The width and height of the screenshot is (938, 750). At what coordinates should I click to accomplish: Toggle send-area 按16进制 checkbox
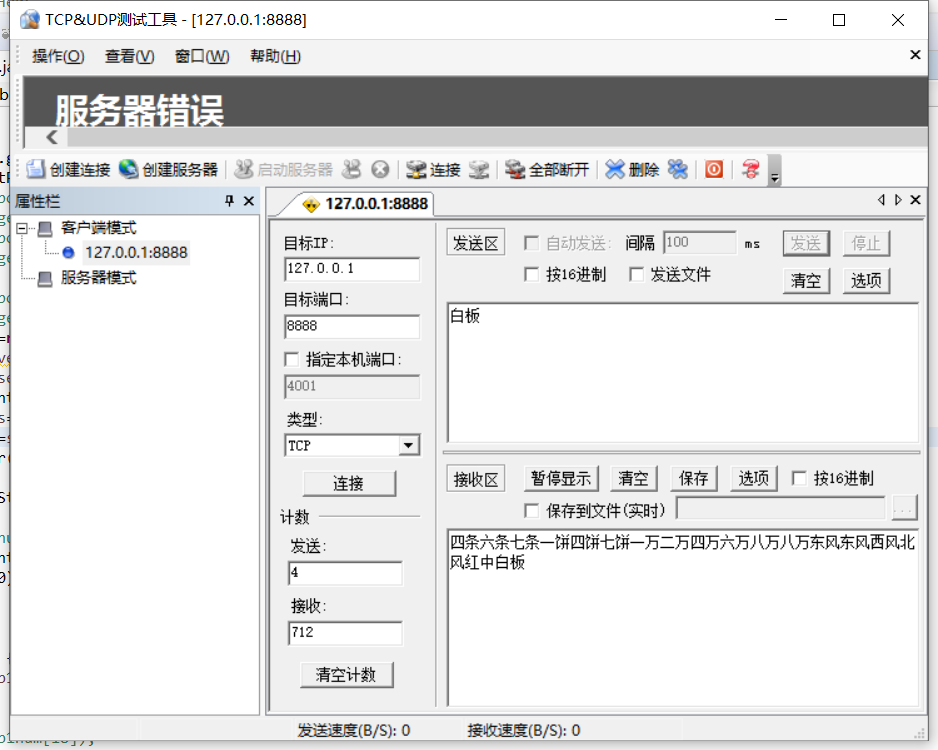coord(531,275)
